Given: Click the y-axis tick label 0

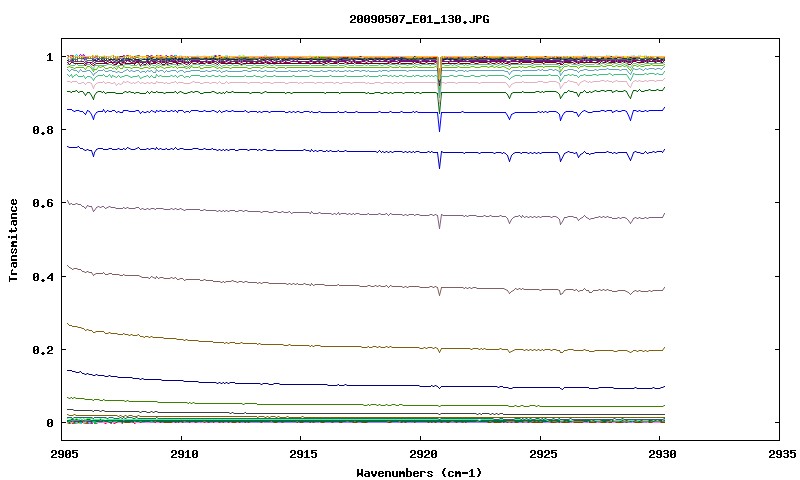Looking at the screenshot, I should (49, 423).
